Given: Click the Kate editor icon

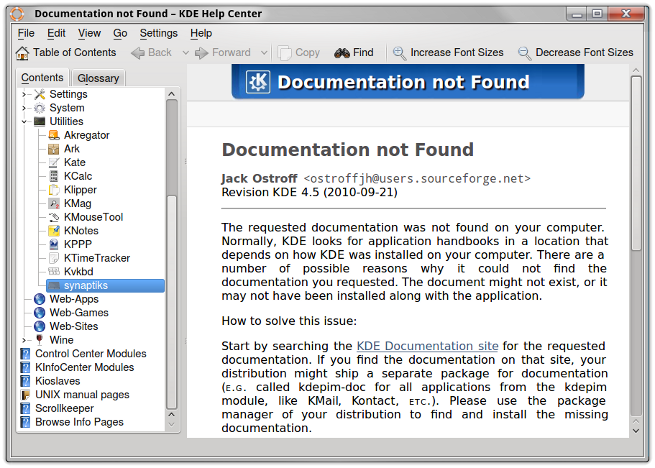Looking at the screenshot, I should (x=54, y=163).
